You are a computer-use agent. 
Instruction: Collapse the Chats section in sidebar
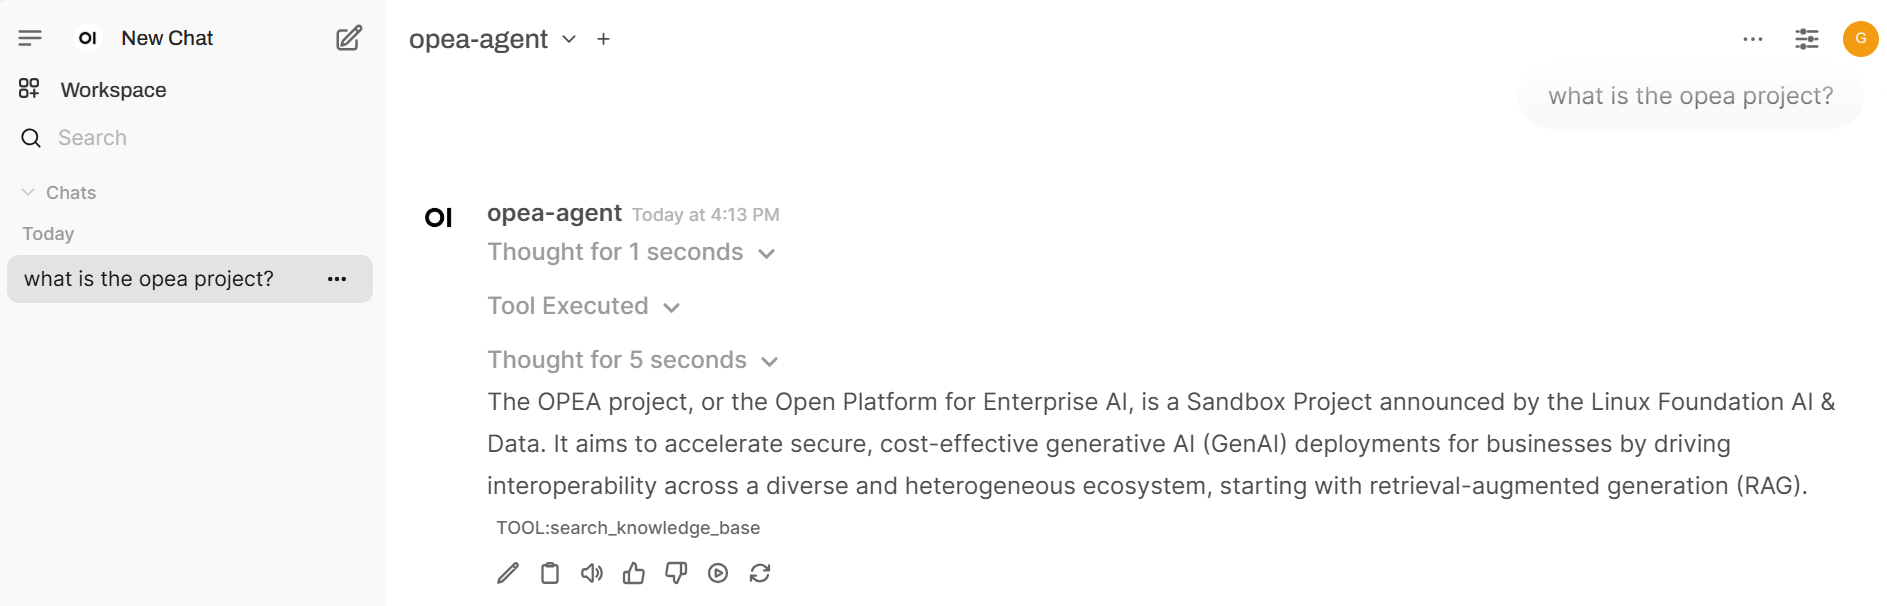59,193
